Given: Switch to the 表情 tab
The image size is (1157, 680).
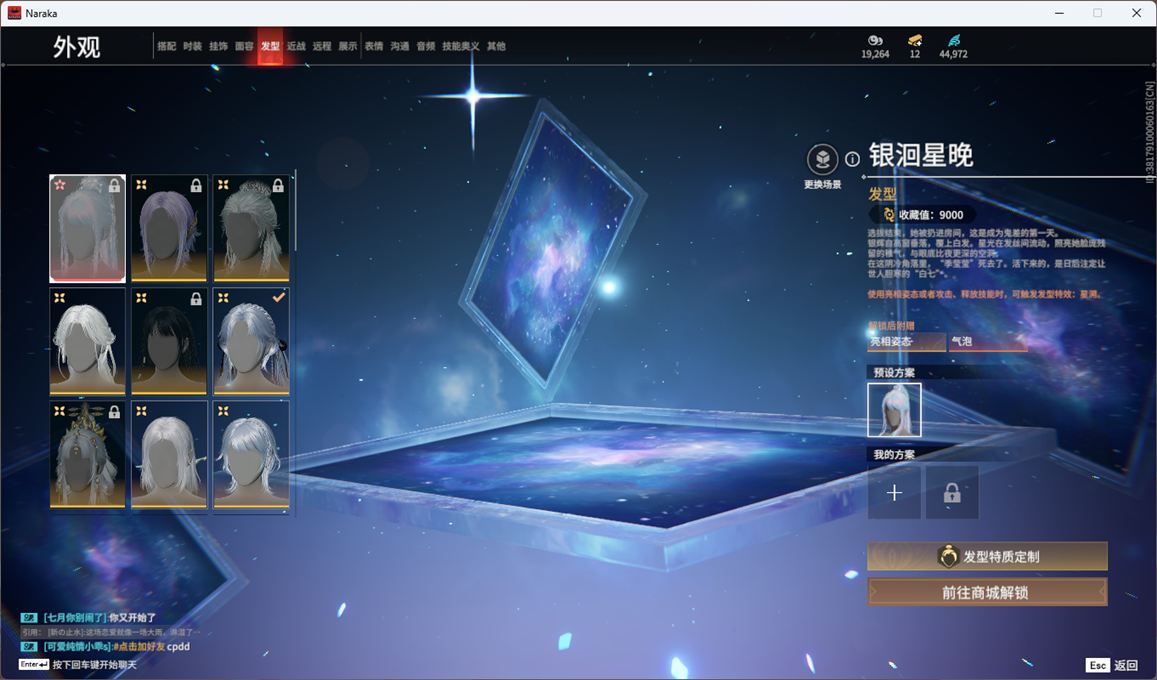Looking at the screenshot, I should click(374, 46).
